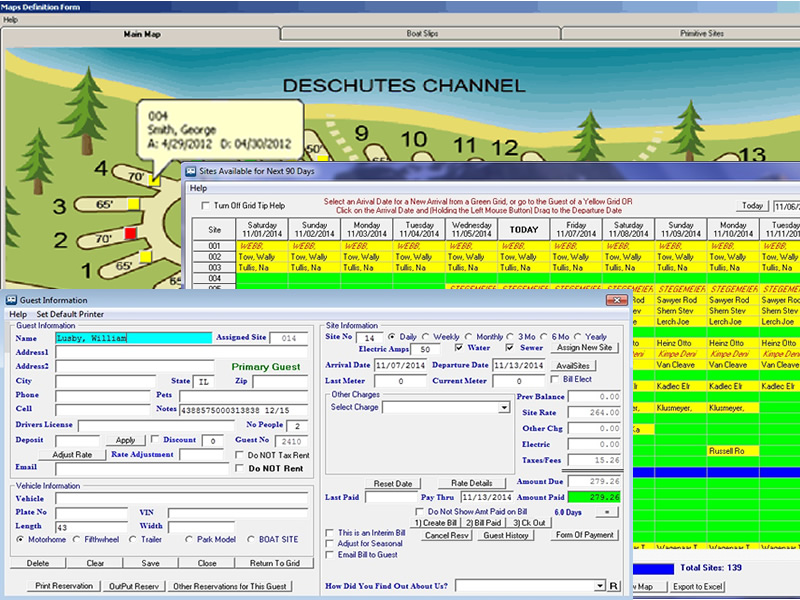Click the red marker on map site 2

pos(129,234)
